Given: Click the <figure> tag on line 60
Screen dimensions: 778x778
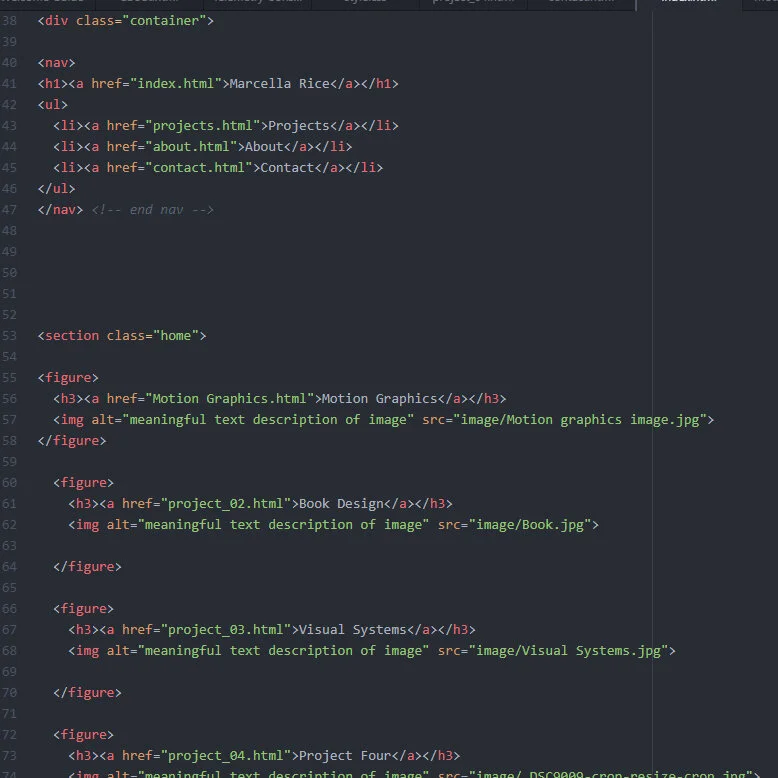Looking at the screenshot, I should coord(83,483).
